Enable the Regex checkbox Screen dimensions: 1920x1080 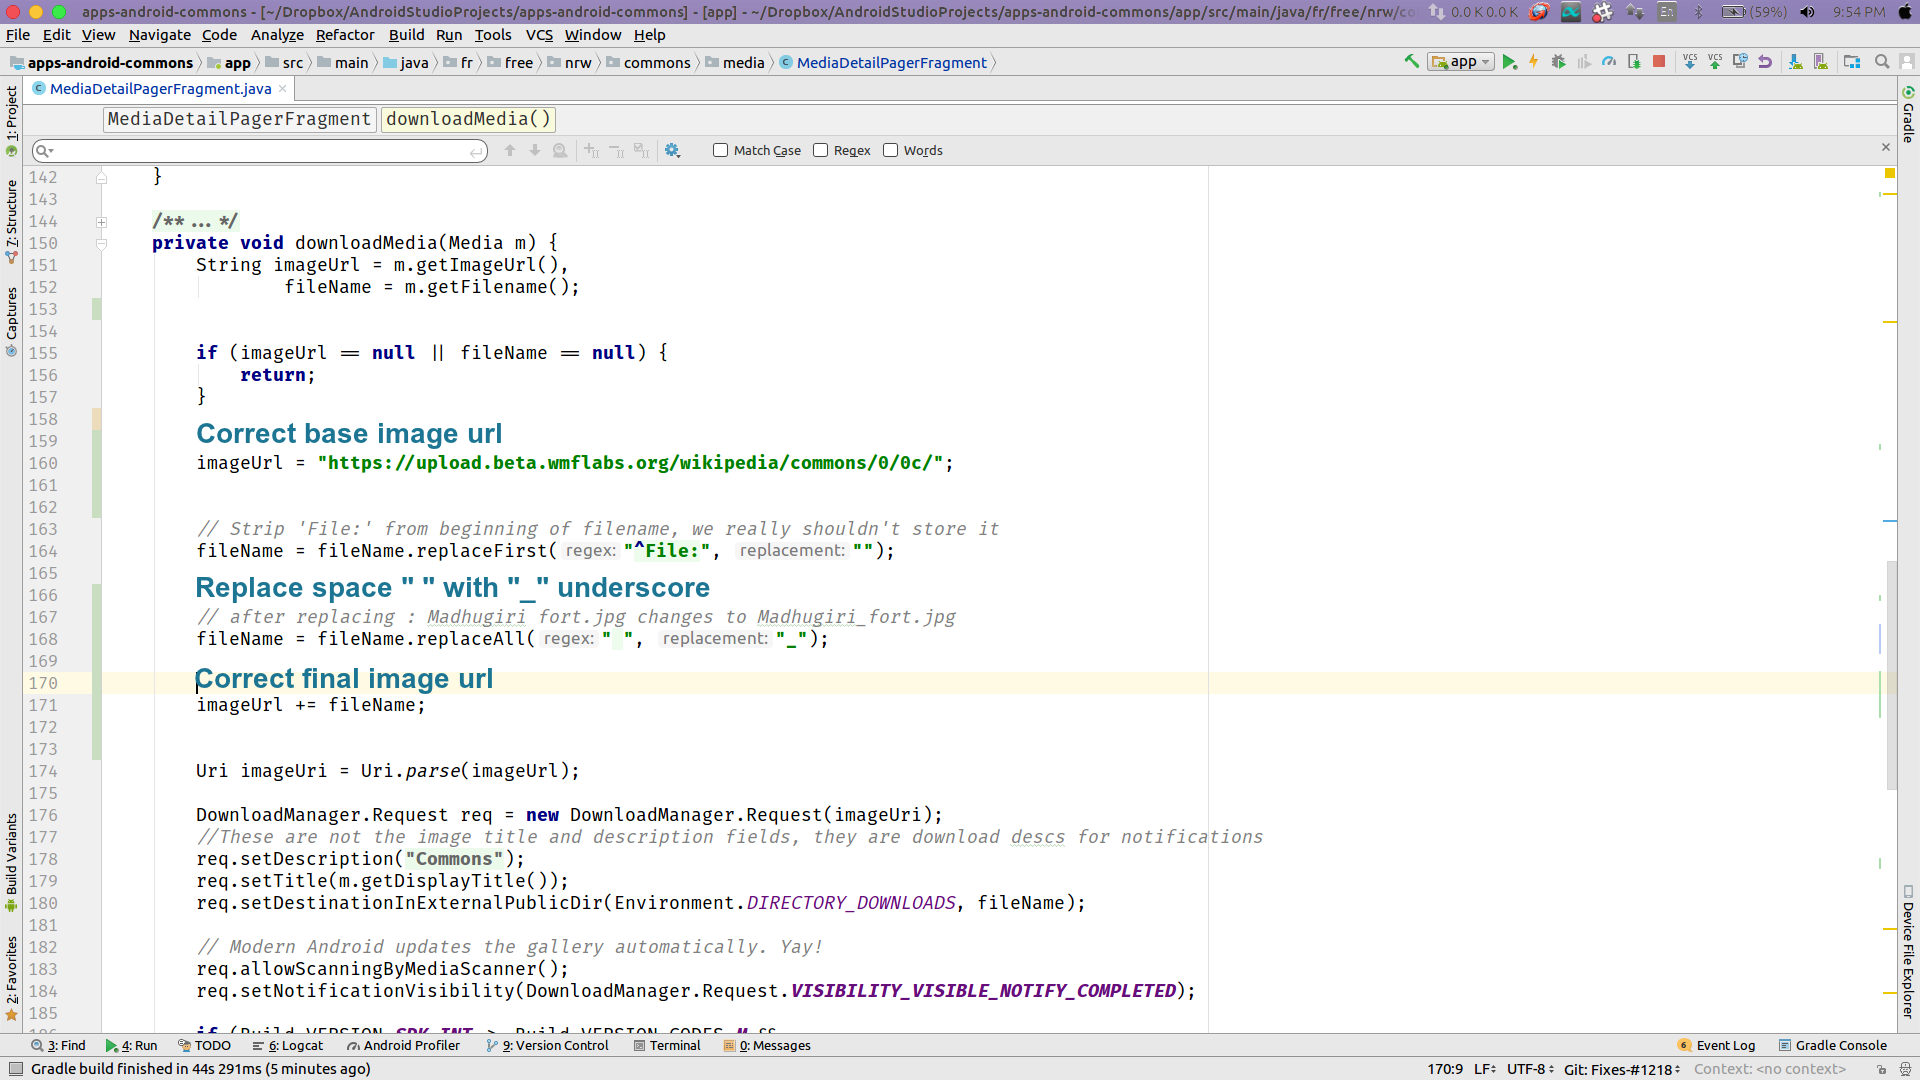[x=820, y=150]
